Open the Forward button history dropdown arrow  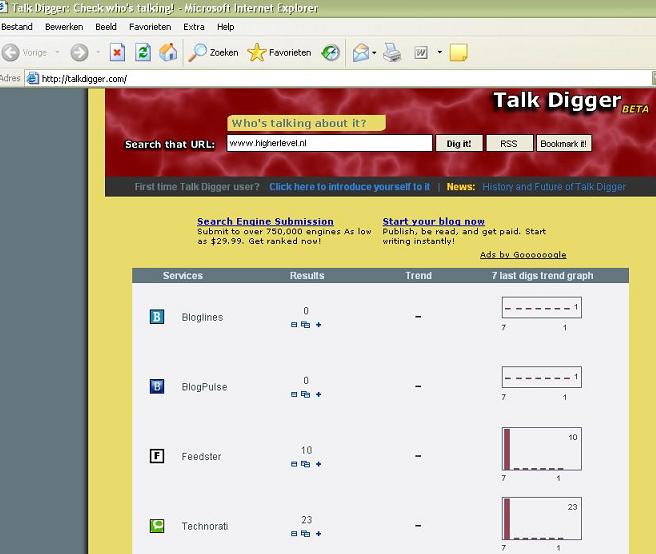pos(98,52)
